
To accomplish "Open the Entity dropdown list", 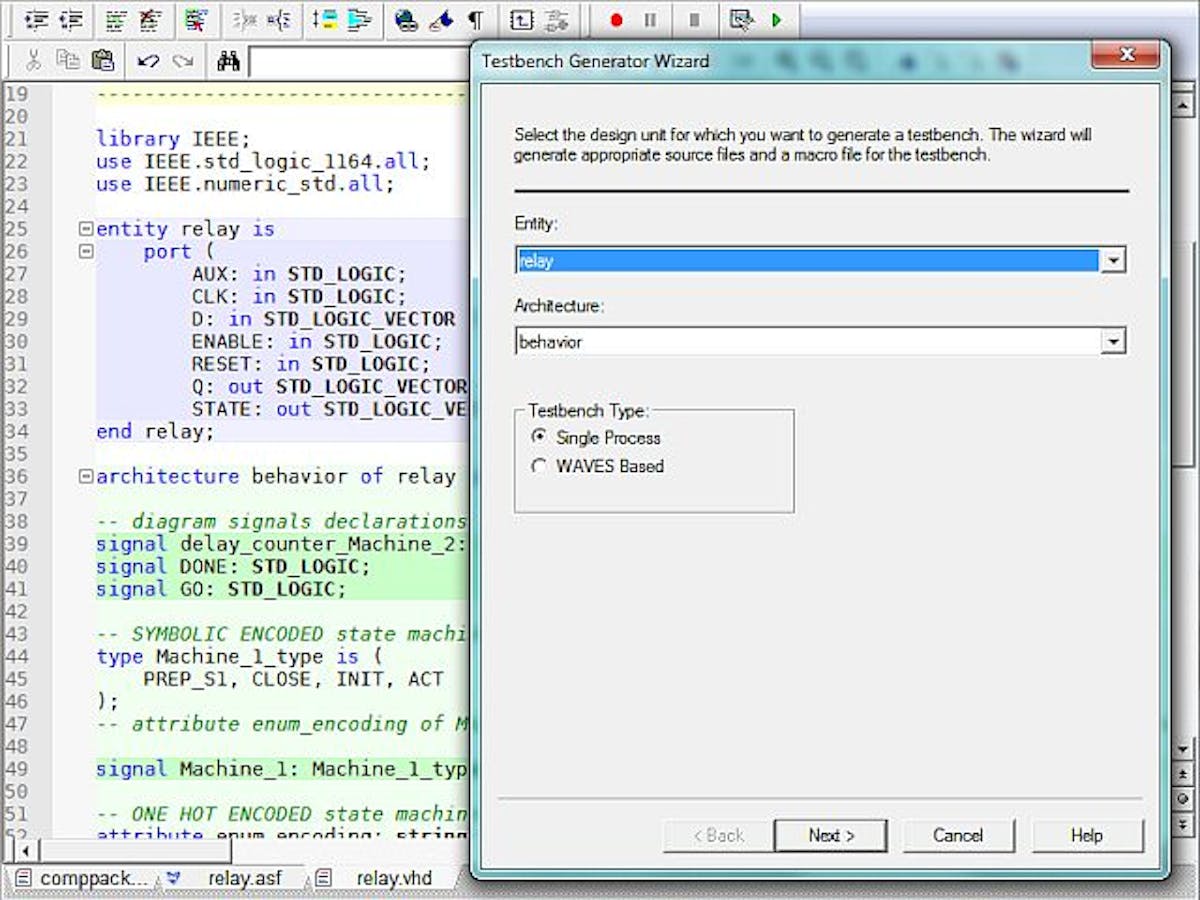I will (1114, 260).
